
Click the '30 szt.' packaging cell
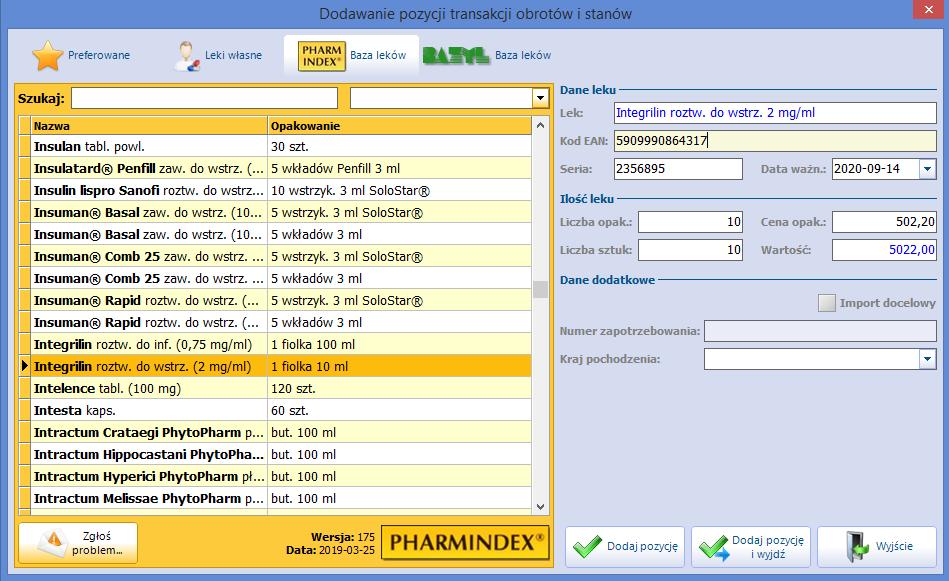(399, 146)
